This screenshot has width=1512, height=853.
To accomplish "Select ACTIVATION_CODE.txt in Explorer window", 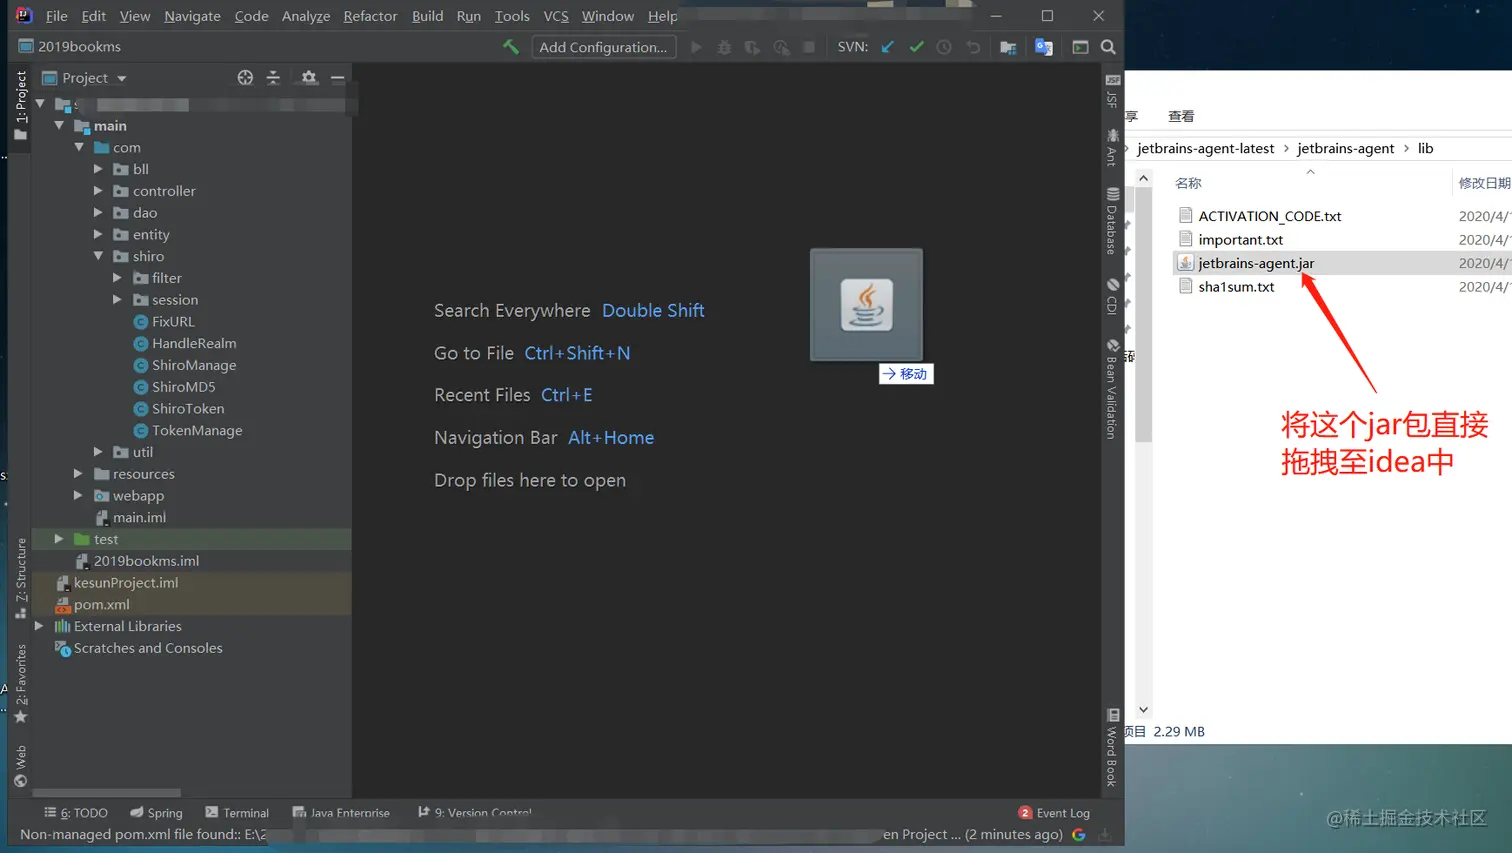I will point(1269,216).
